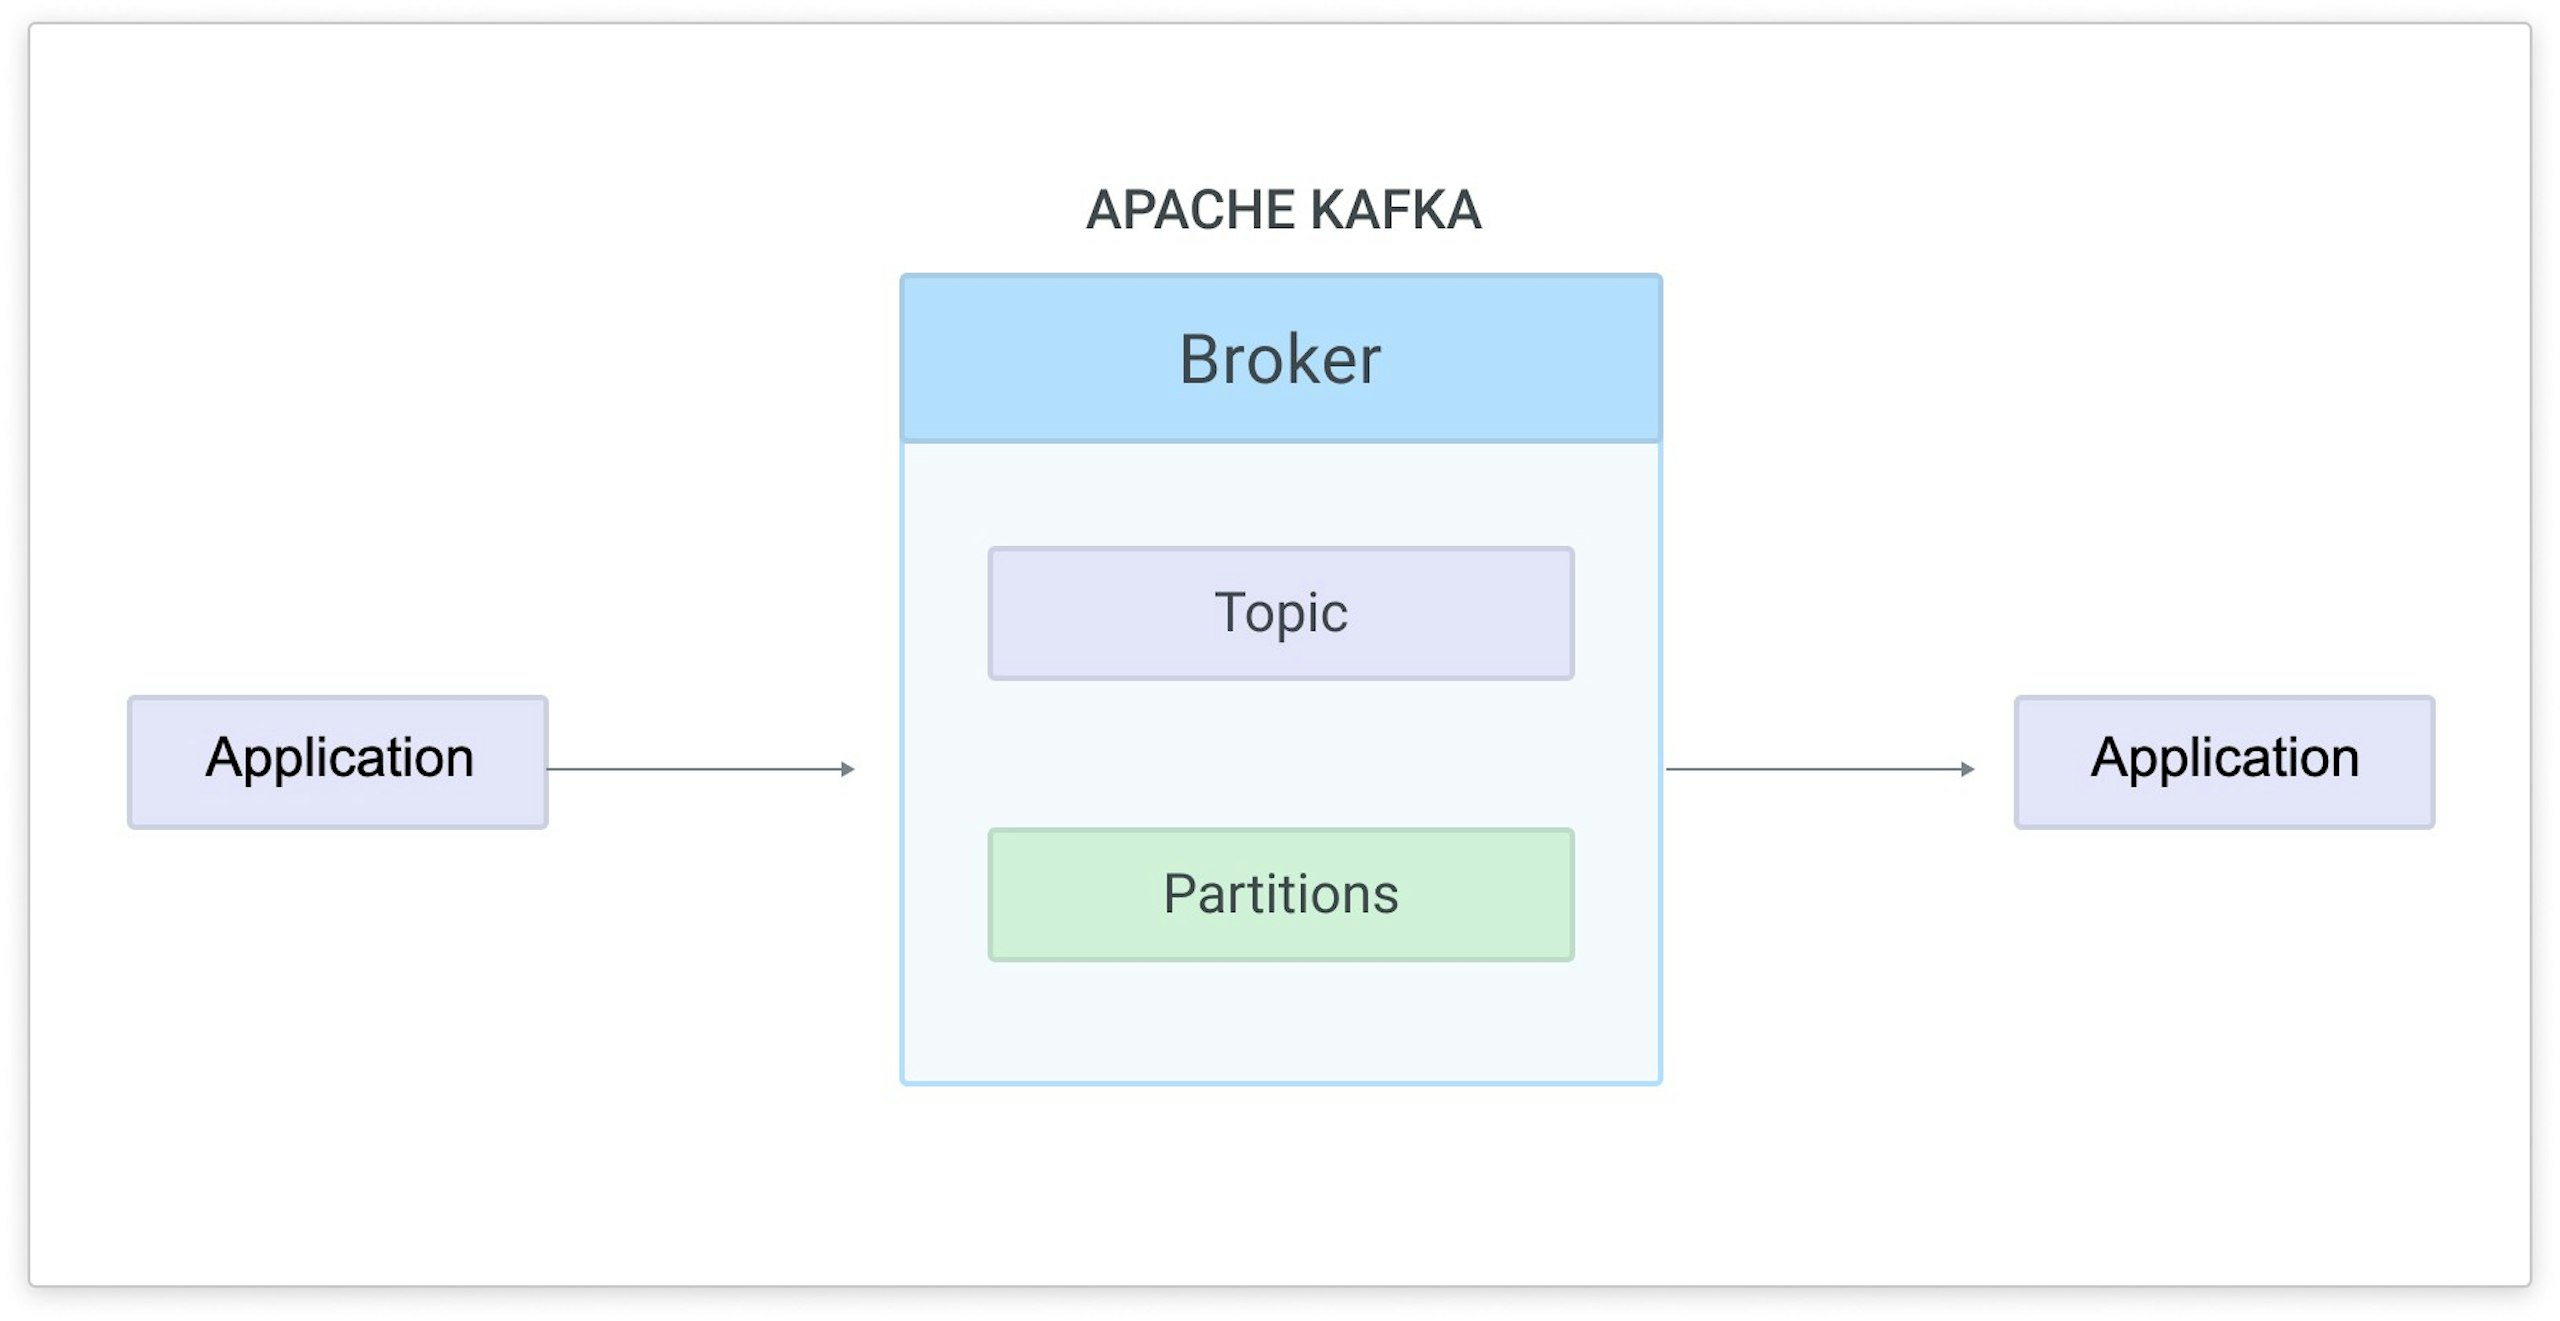Screen dimensions: 2560x1321
Task: Click the blank space below left Application
Action: pyautogui.click(x=338, y=1000)
